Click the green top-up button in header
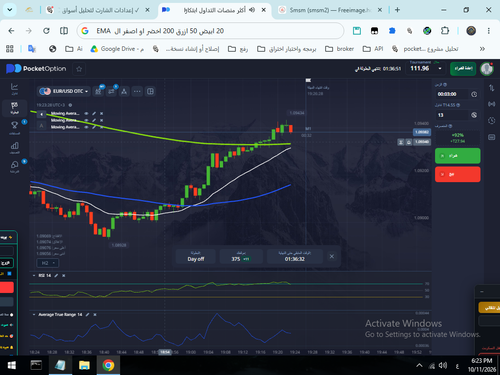Screen dimensions: 500x375 463,69
